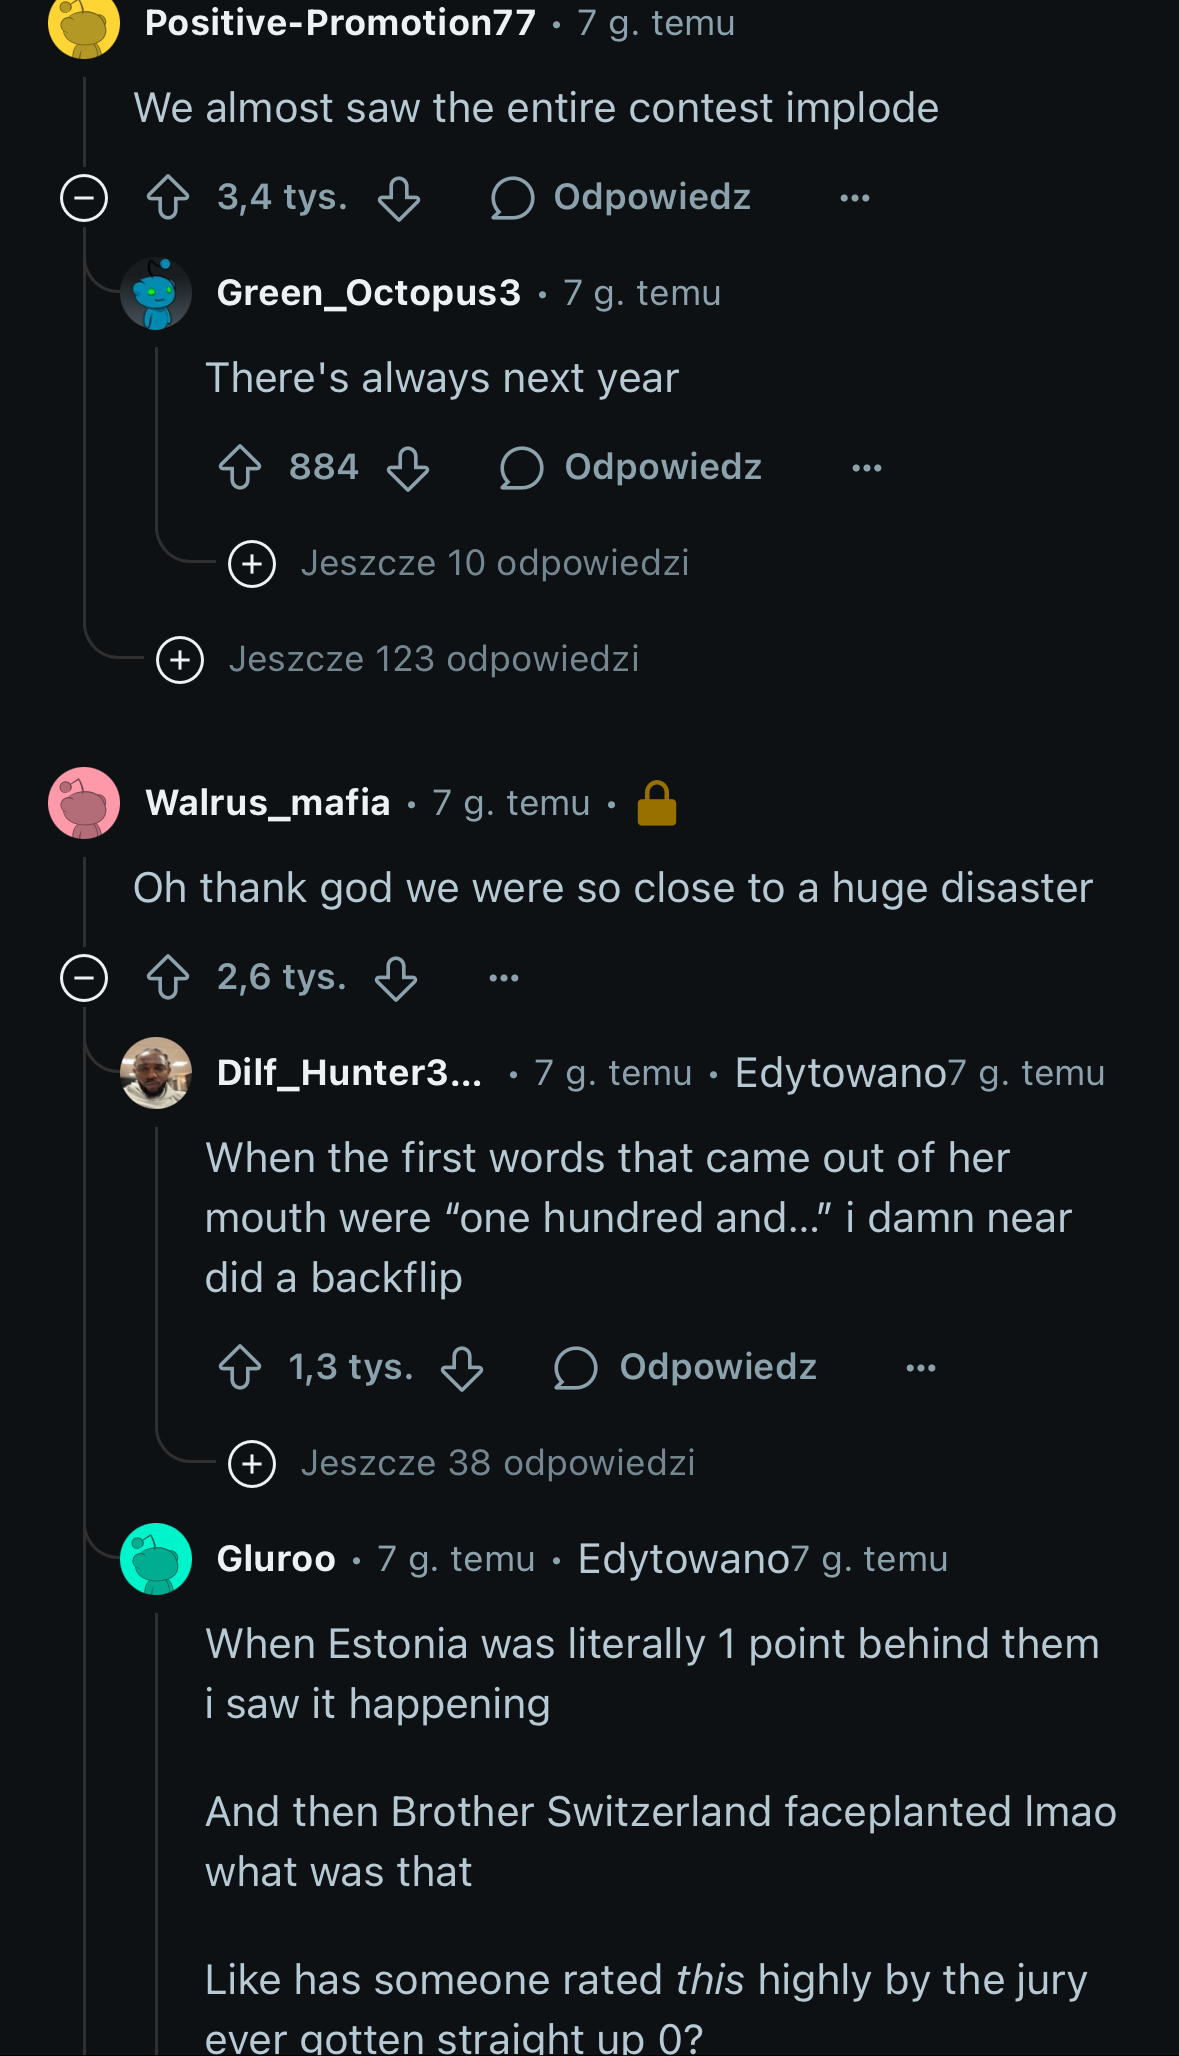Upvote Positive-Promotion77's comment
Screen dimensions: 1179x2056
tap(168, 198)
